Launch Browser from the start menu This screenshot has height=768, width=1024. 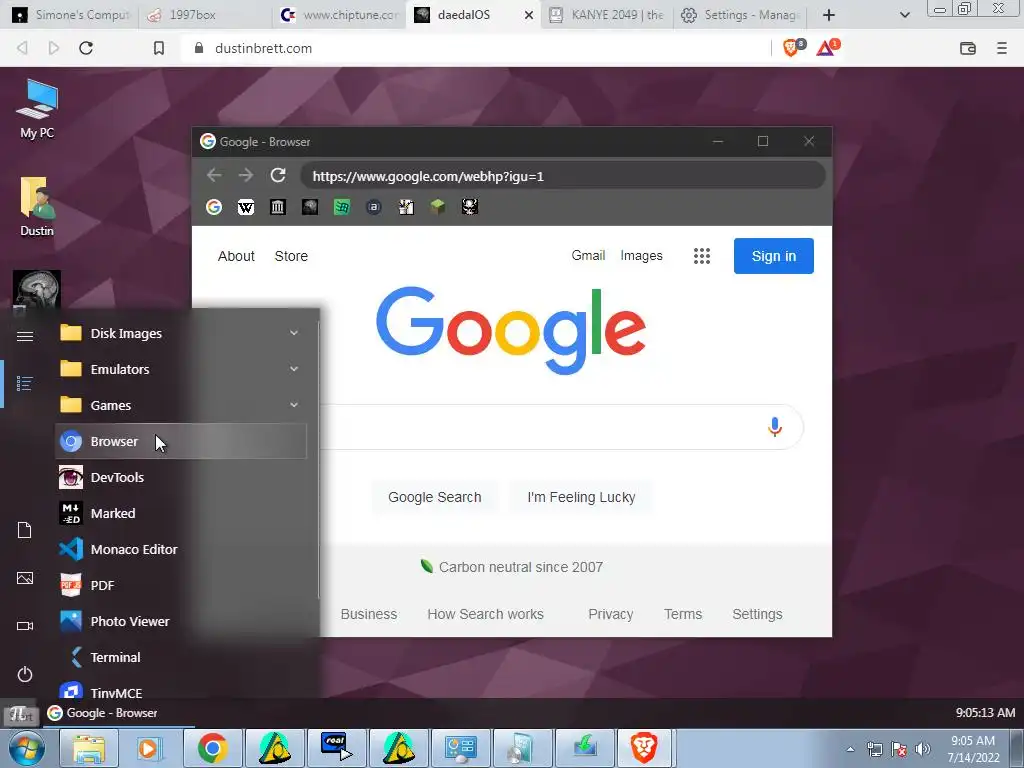182,441
